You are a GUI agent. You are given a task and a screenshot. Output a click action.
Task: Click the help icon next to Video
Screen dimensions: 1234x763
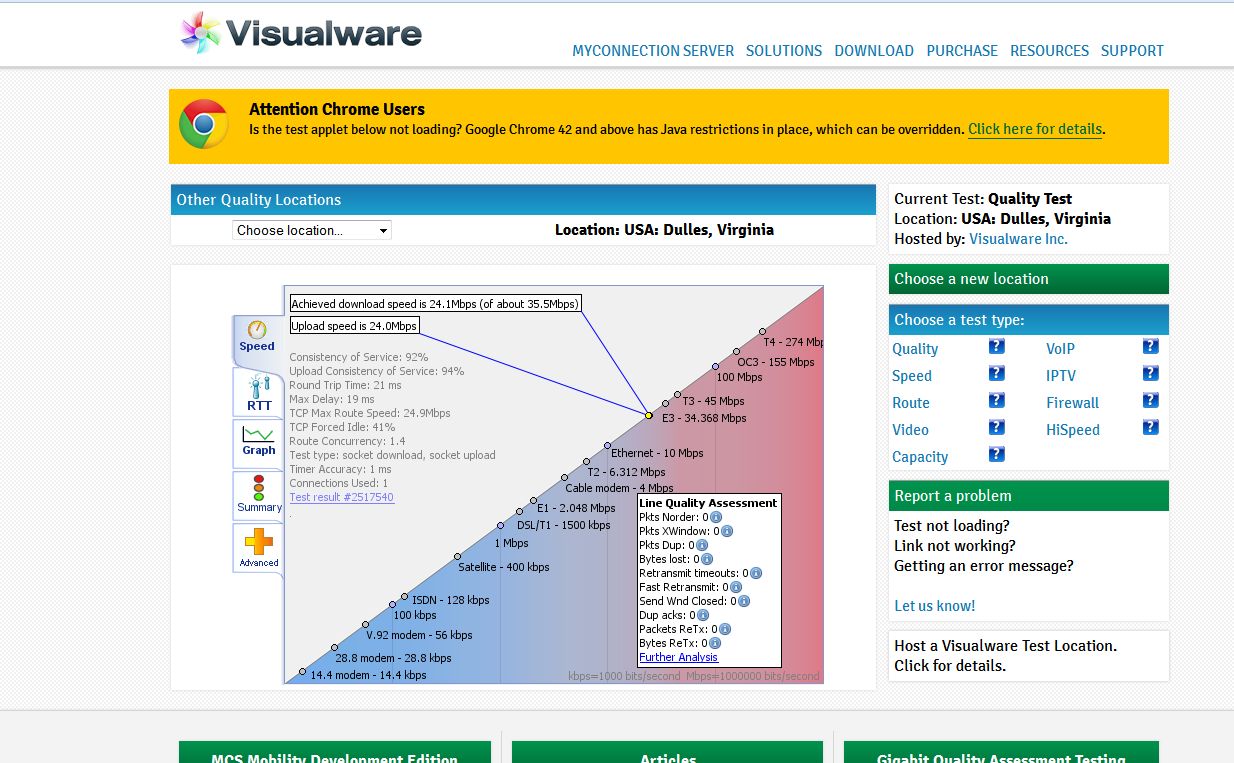pos(997,428)
